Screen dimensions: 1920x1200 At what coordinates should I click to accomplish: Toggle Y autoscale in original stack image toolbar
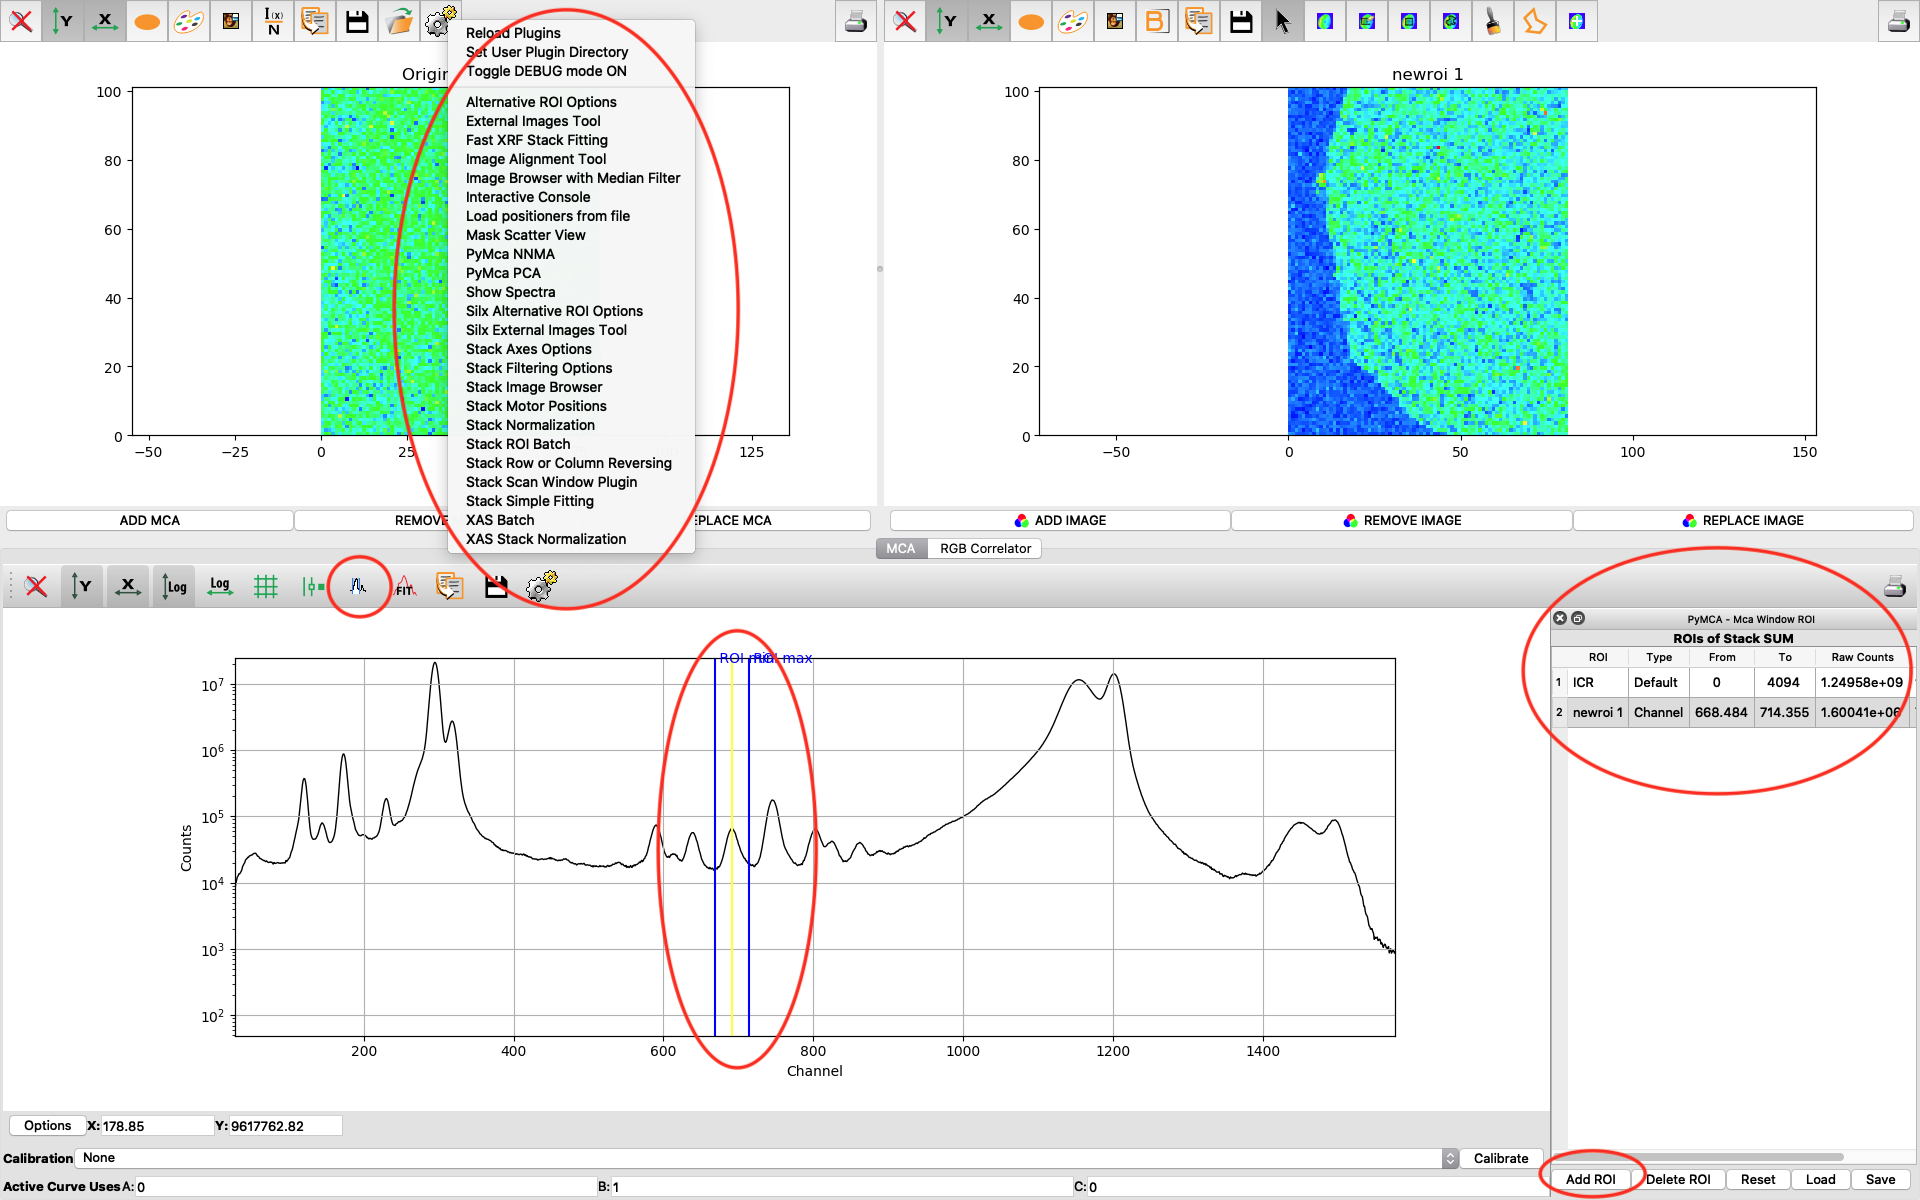[x=63, y=21]
